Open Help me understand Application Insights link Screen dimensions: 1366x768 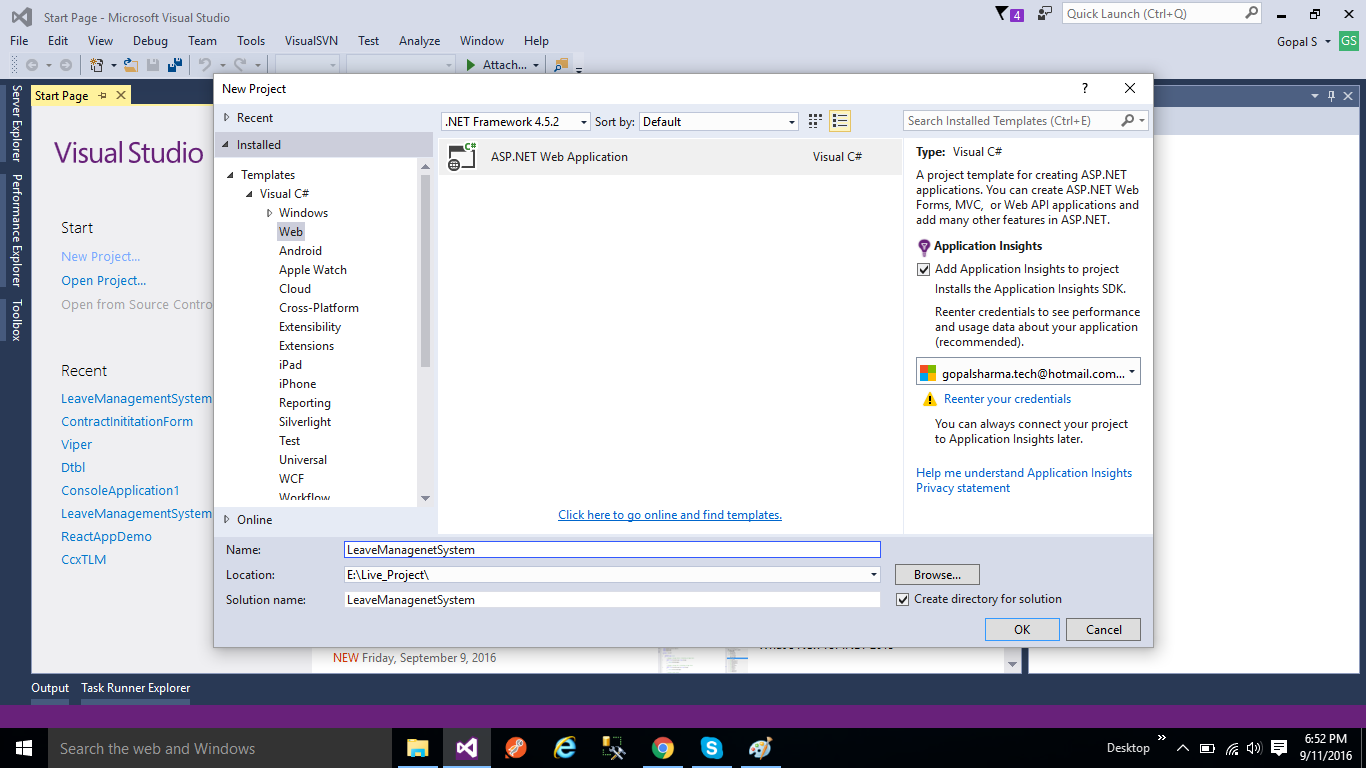click(1024, 473)
